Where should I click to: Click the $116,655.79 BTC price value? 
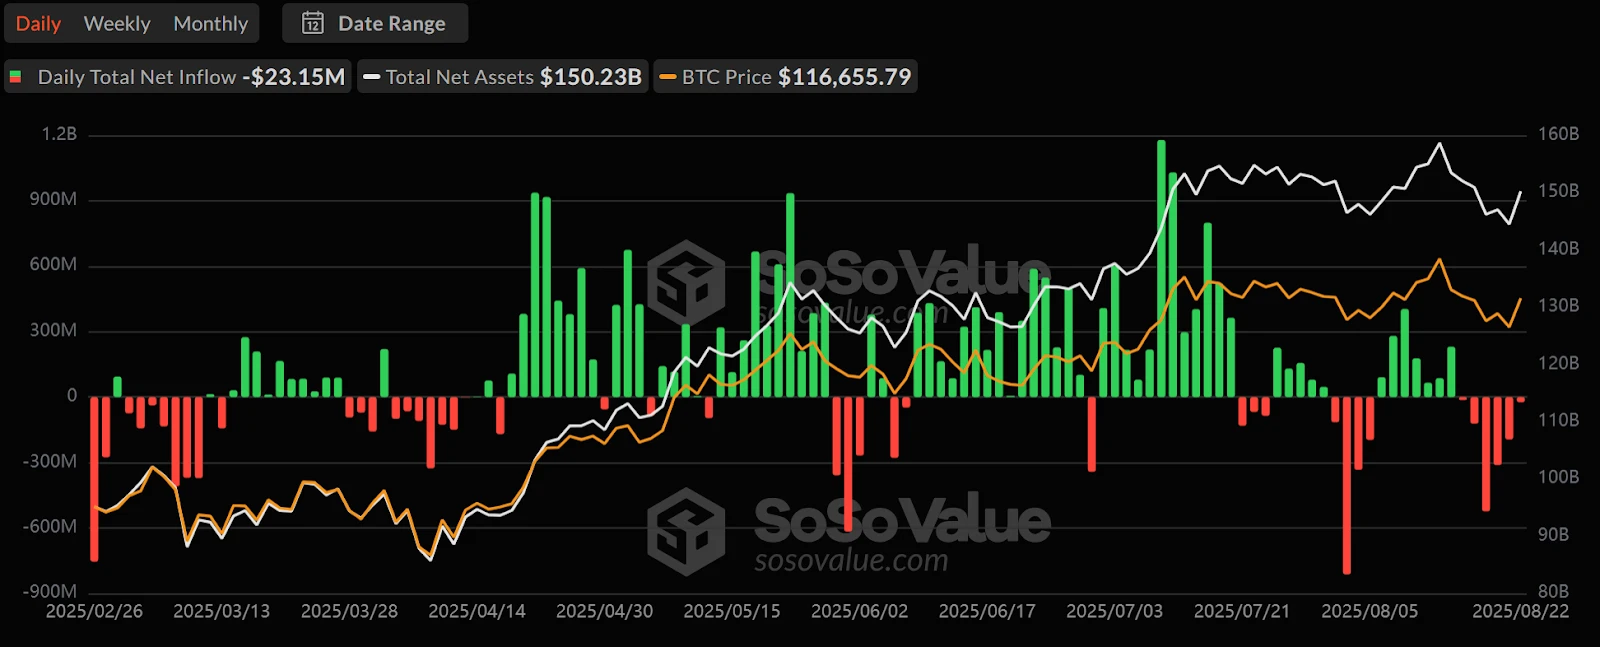pyautogui.click(x=845, y=77)
